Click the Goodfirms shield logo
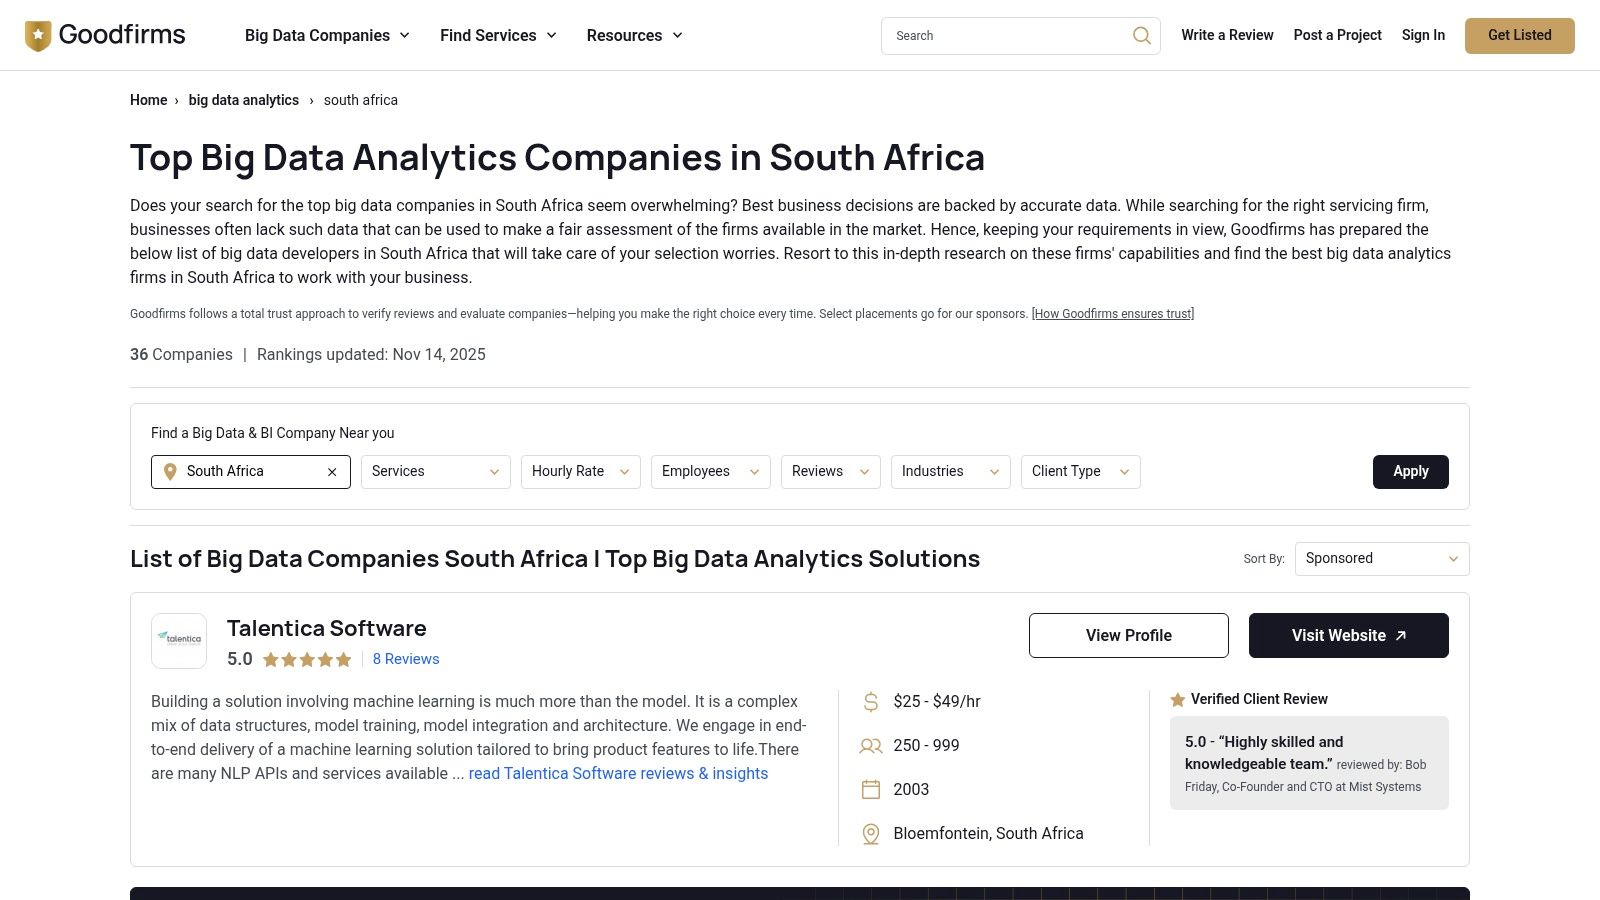Image resolution: width=1600 pixels, height=900 pixels. [38, 36]
